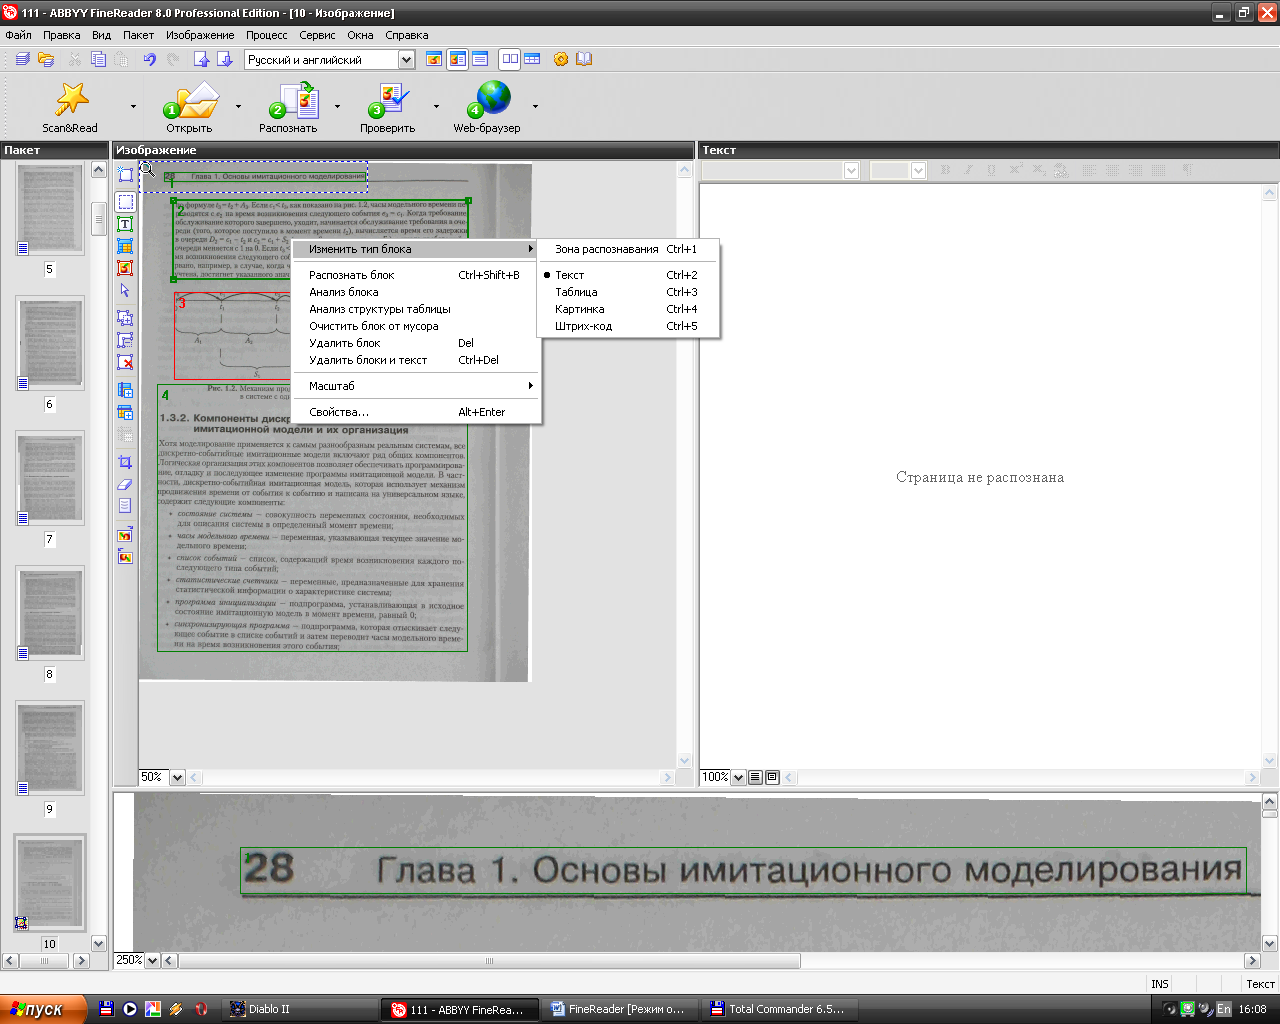Toggle the second text view mode button beside 100%

[x=772, y=777]
